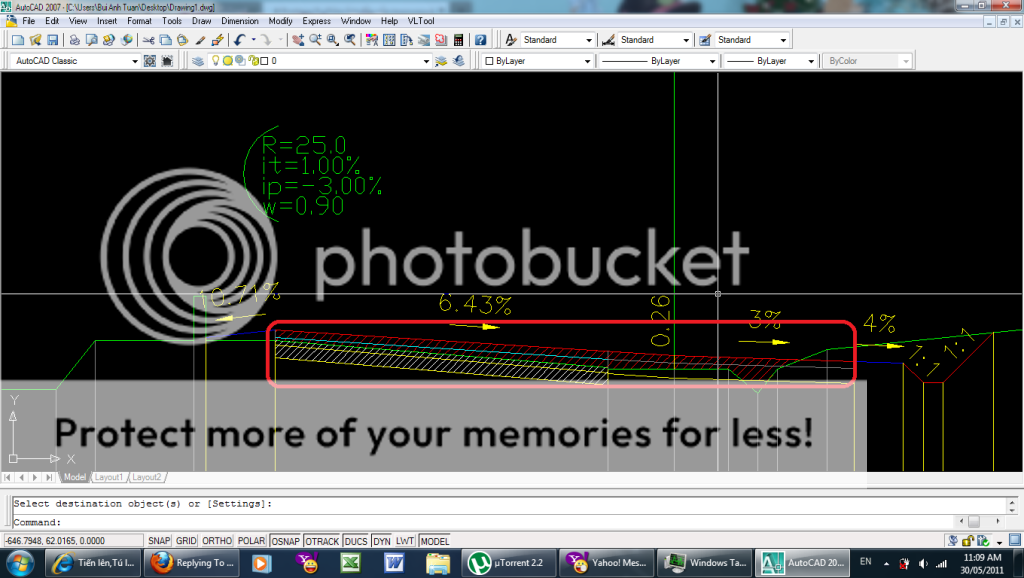This screenshot has height=578, width=1024.
Task: Click the 3D DWF globe icon
Action: click(127, 40)
